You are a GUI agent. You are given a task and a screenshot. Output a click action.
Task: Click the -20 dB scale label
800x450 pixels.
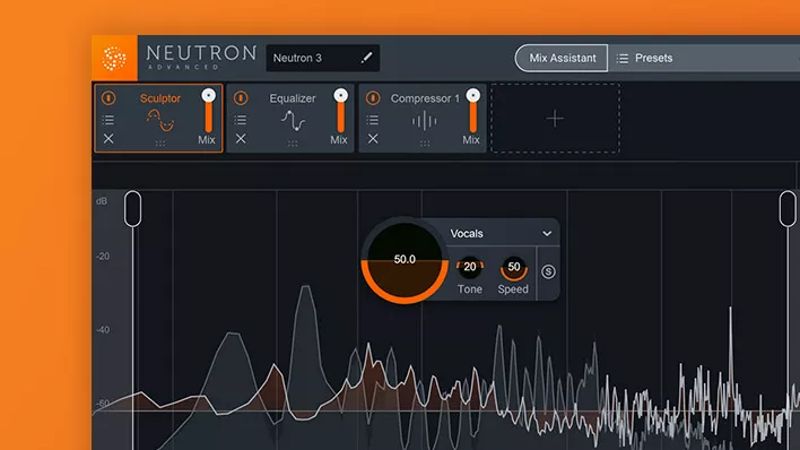click(103, 256)
